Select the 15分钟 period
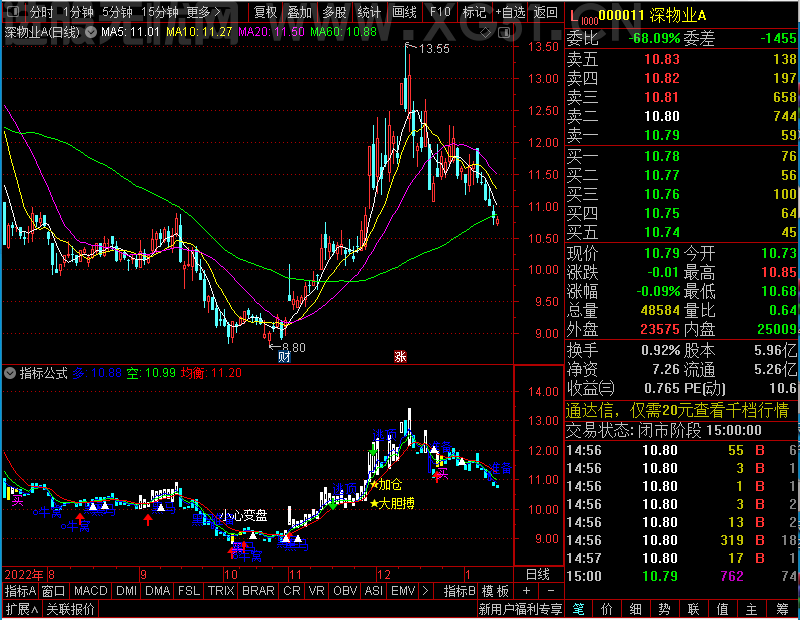This screenshot has width=800, height=620. coord(160,11)
